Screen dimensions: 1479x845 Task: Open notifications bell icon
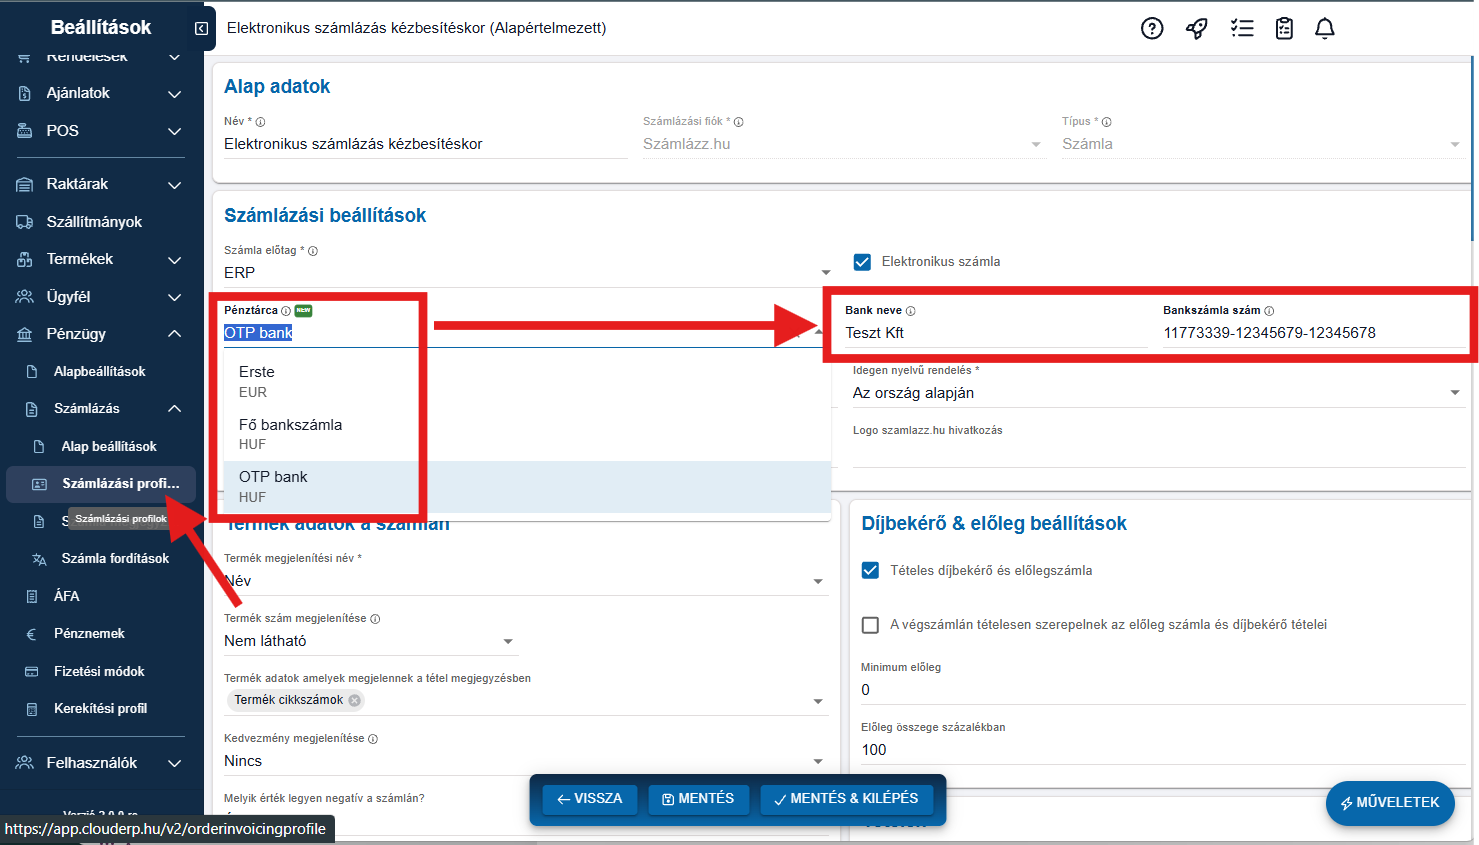coord(1325,28)
